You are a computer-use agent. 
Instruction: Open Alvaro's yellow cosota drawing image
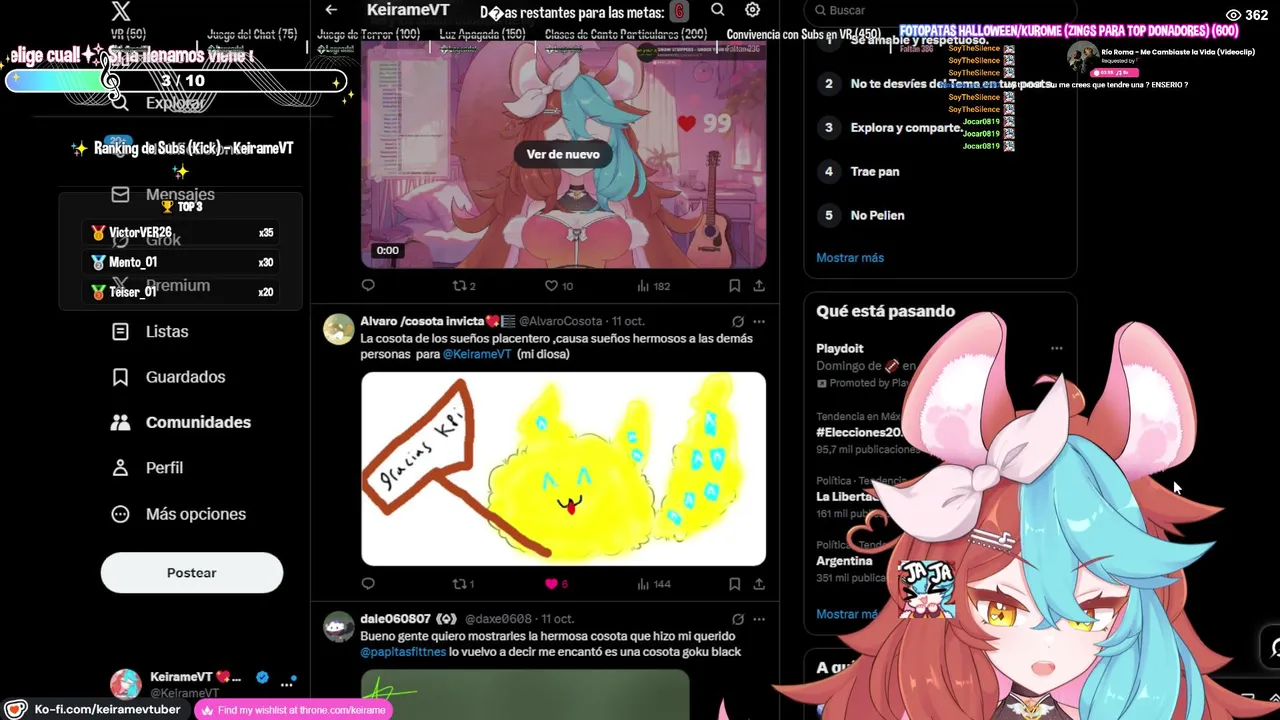[563, 469]
